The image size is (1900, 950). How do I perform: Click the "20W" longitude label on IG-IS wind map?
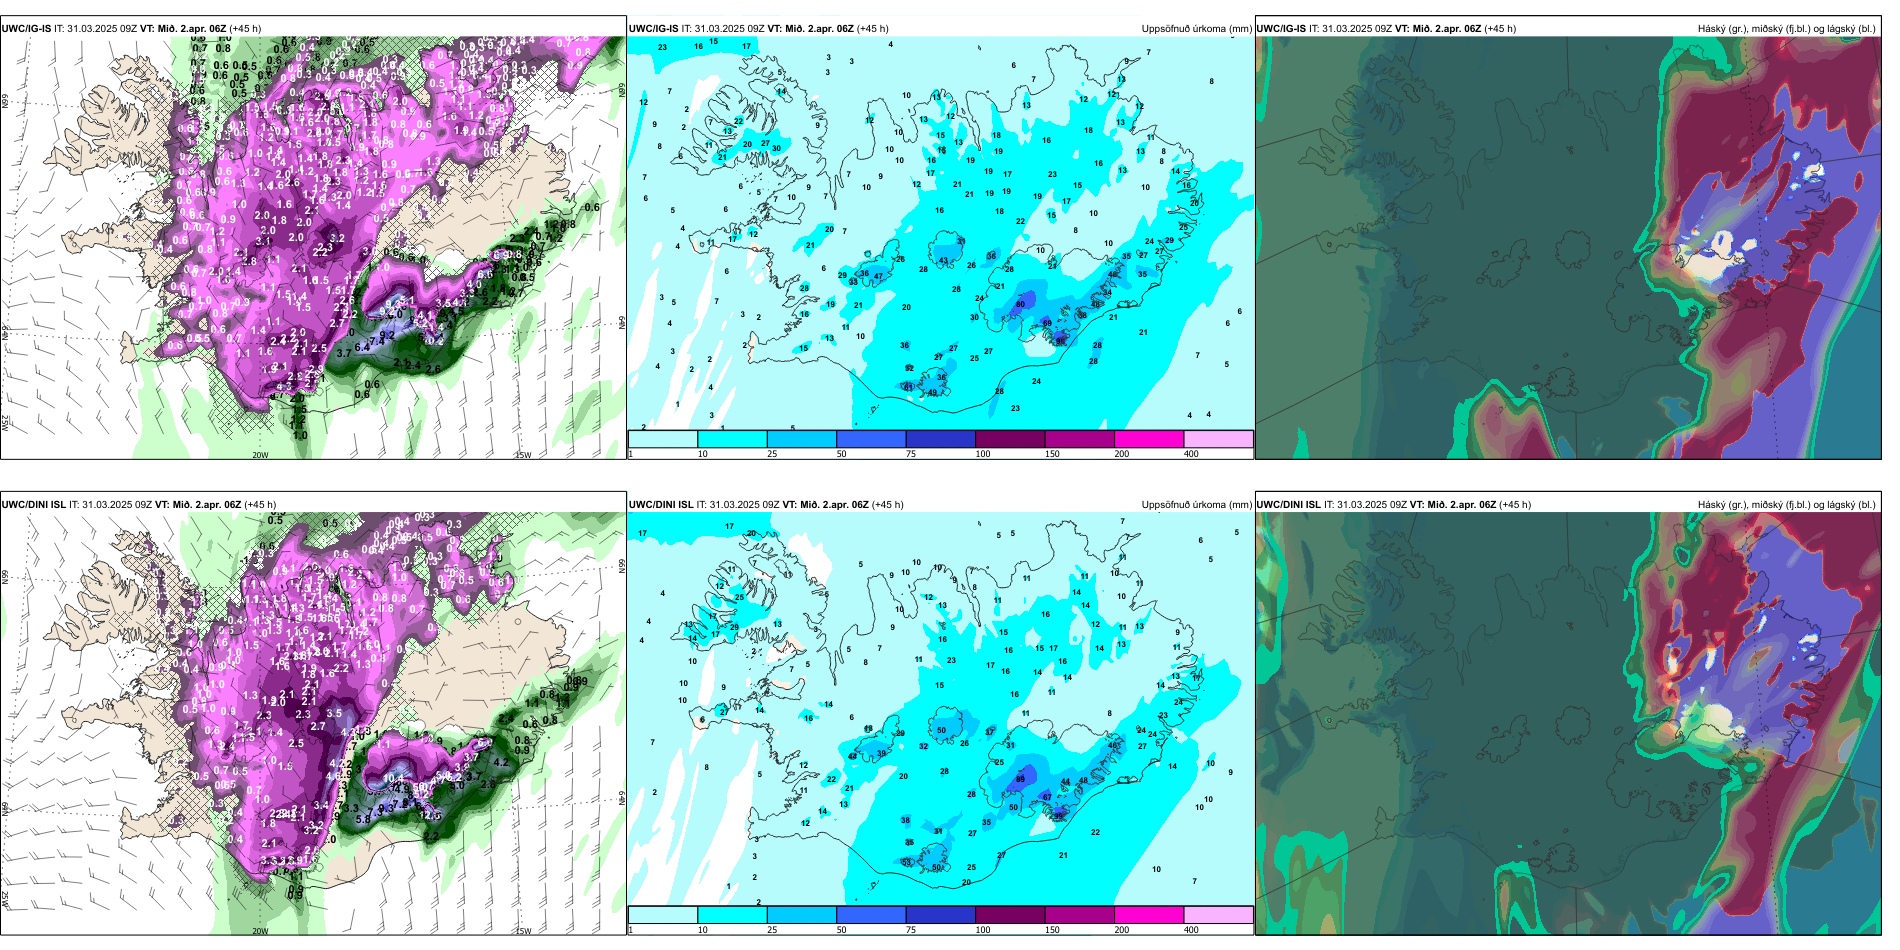[260, 455]
